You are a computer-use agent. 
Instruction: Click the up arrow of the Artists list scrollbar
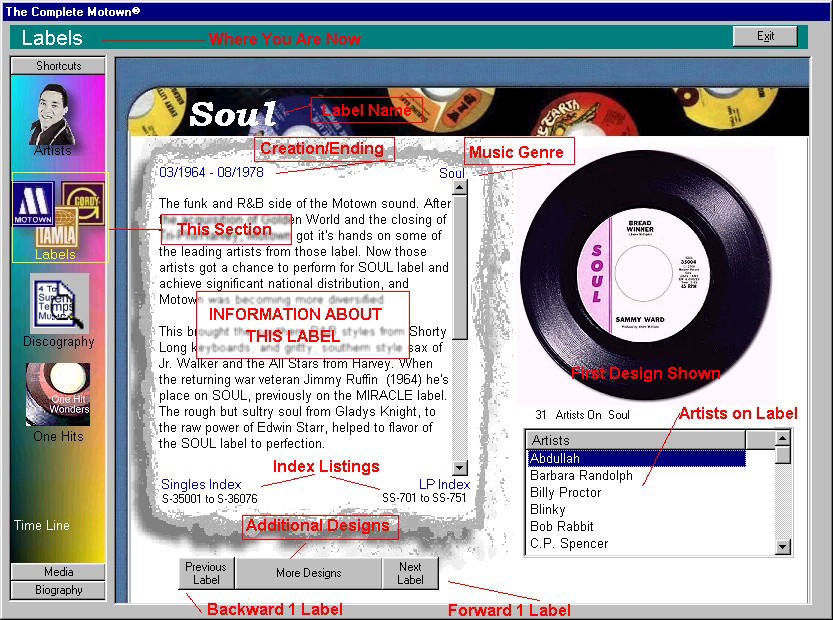783,438
